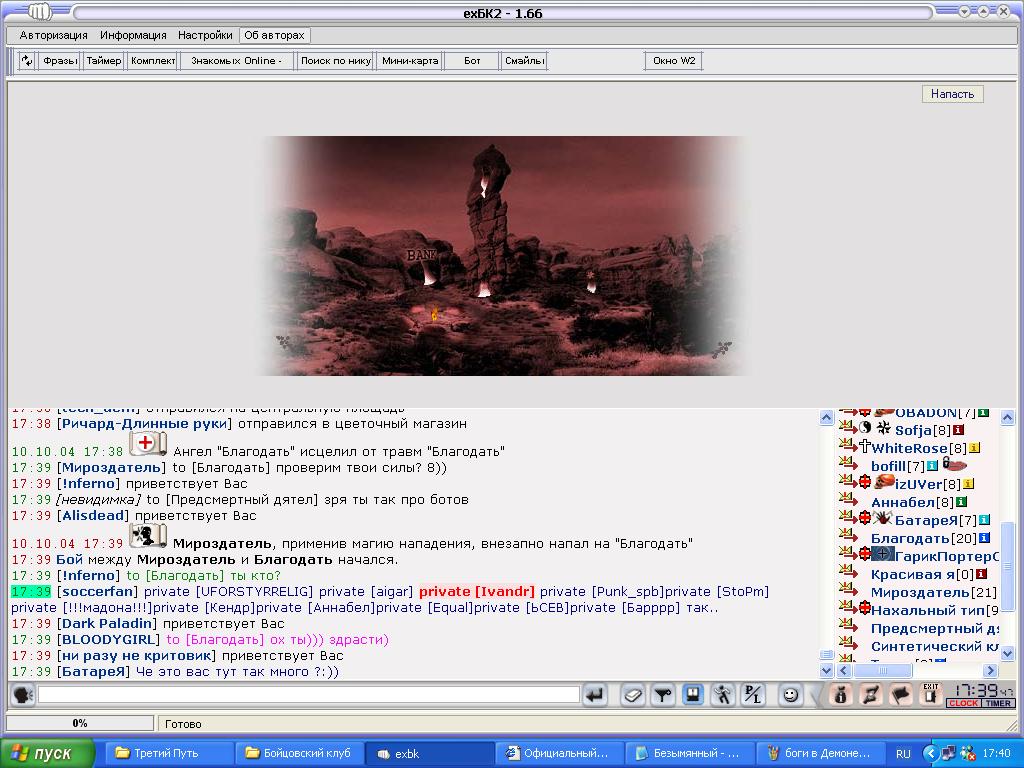This screenshot has width=1024, height=768.
Task: Open Окно W2 window
Action: [674, 61]
